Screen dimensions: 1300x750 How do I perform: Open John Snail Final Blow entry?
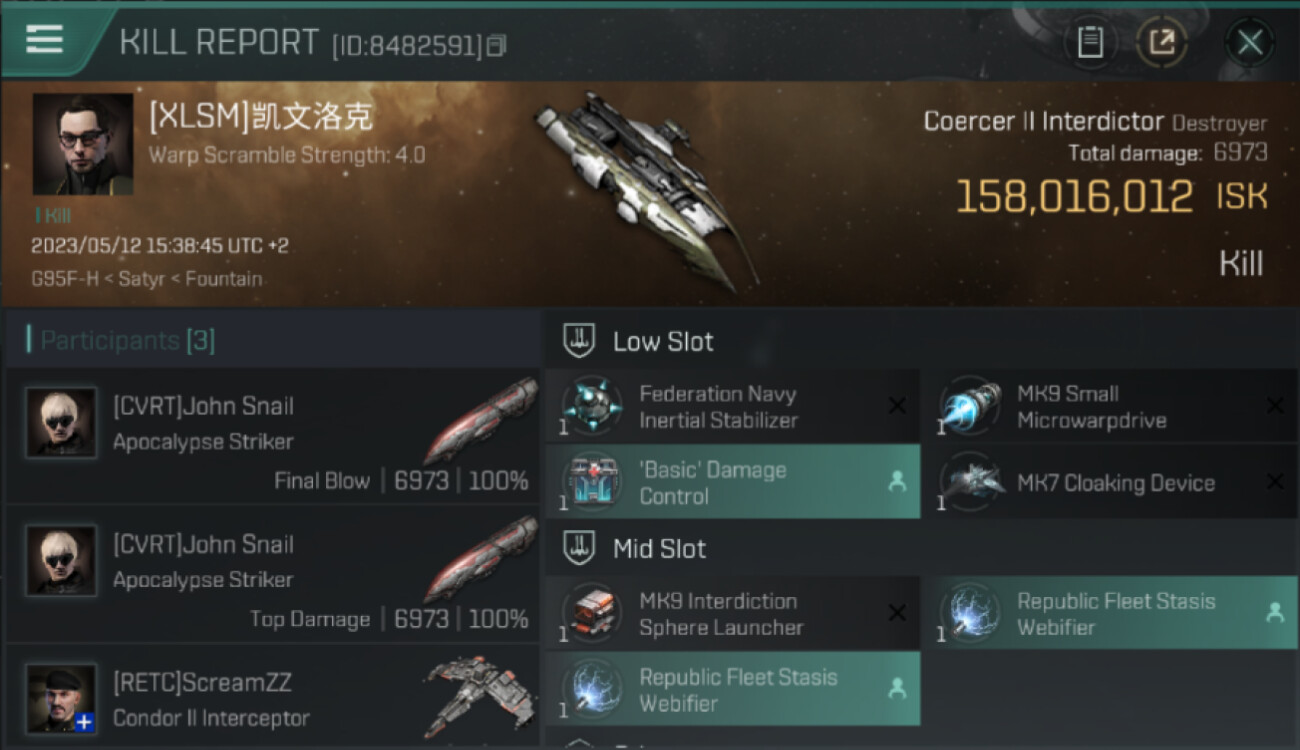272,434
